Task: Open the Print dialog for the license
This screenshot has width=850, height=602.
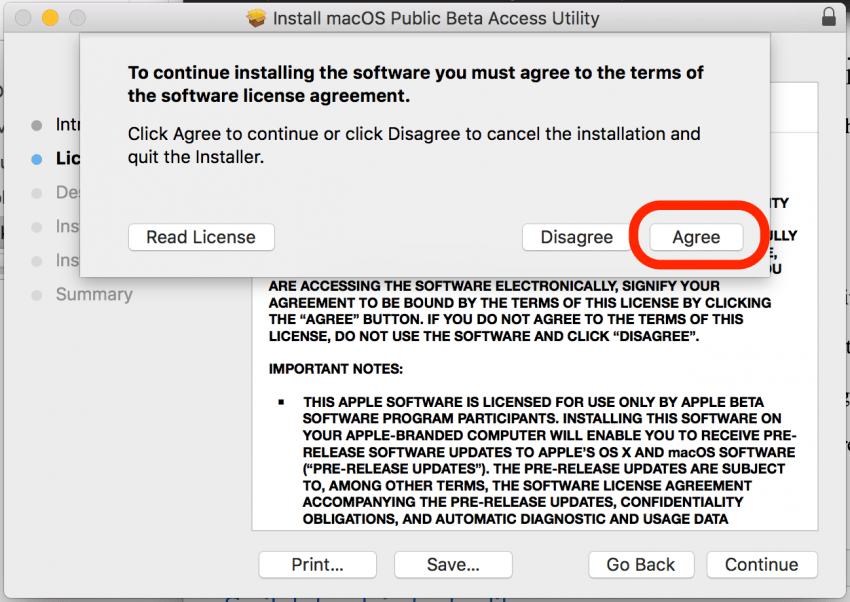Action: 317,565
